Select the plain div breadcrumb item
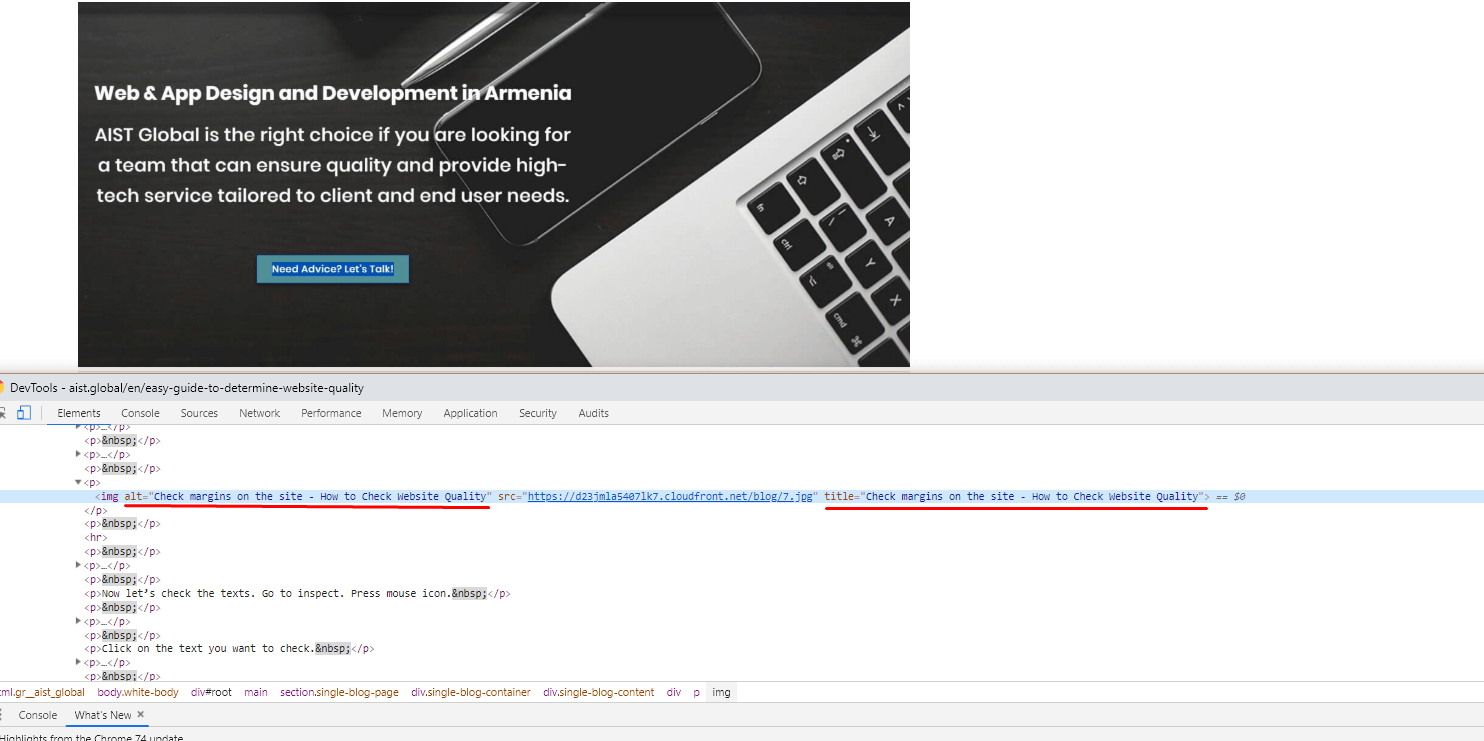This screenshot has height=741, width=1484. pos(674,692)
